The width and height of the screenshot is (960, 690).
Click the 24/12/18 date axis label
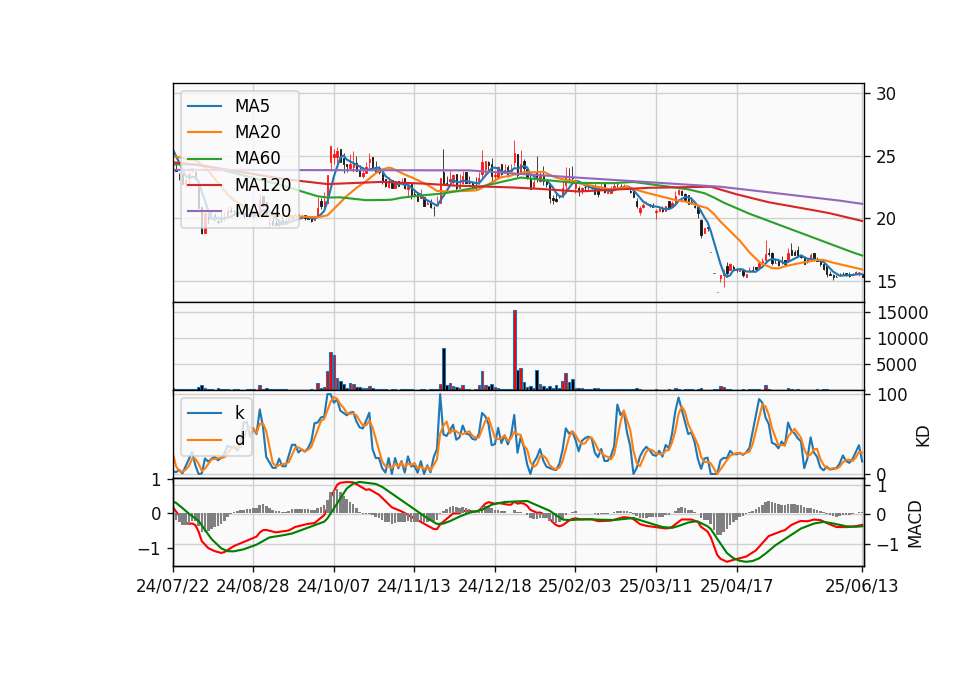coord(495,586)
